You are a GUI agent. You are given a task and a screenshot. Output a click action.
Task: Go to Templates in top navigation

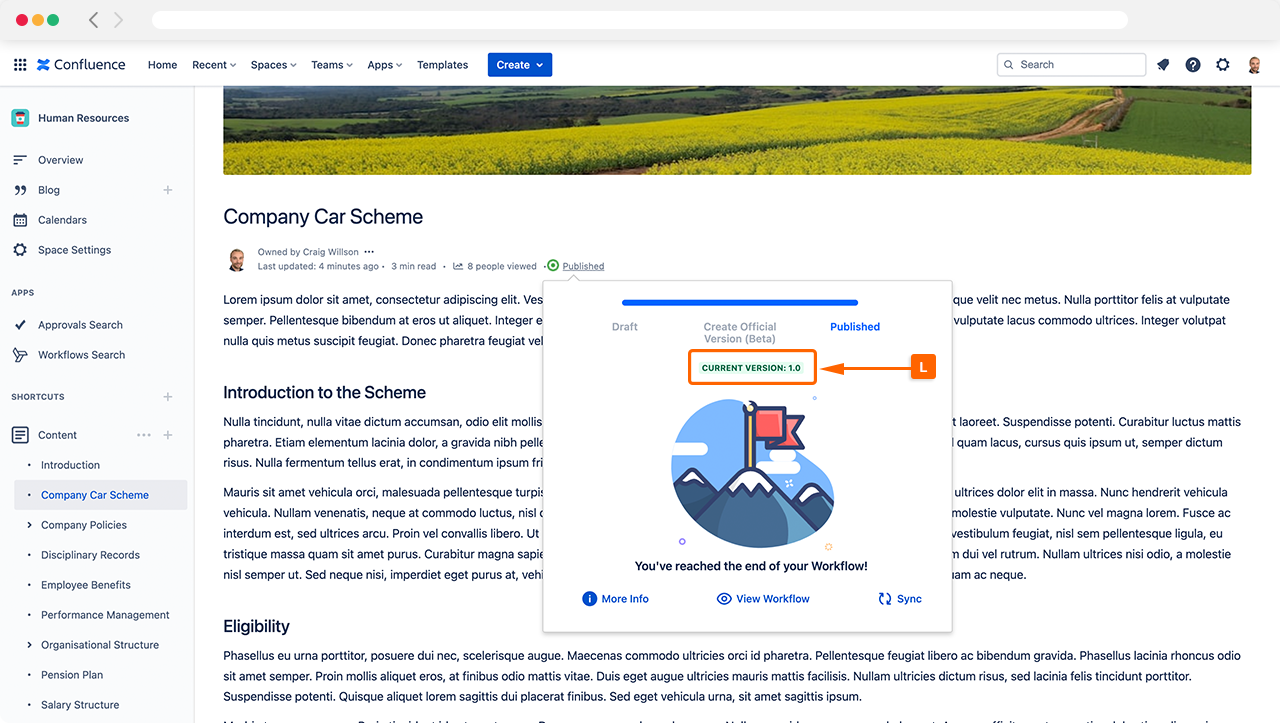tap(442, 65)
